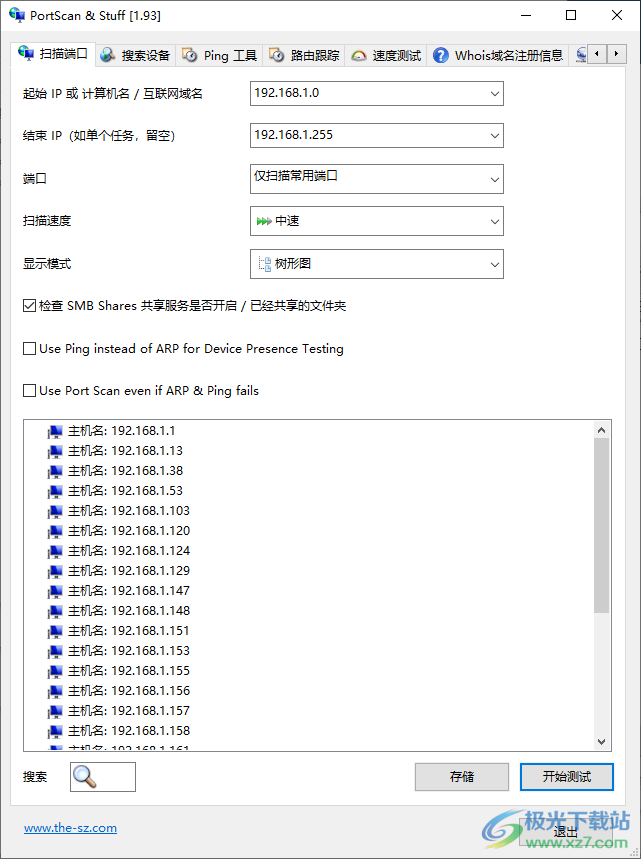
Task: Open the 显示模式 dropdown showing 树形图
Action: pos(495,264)
